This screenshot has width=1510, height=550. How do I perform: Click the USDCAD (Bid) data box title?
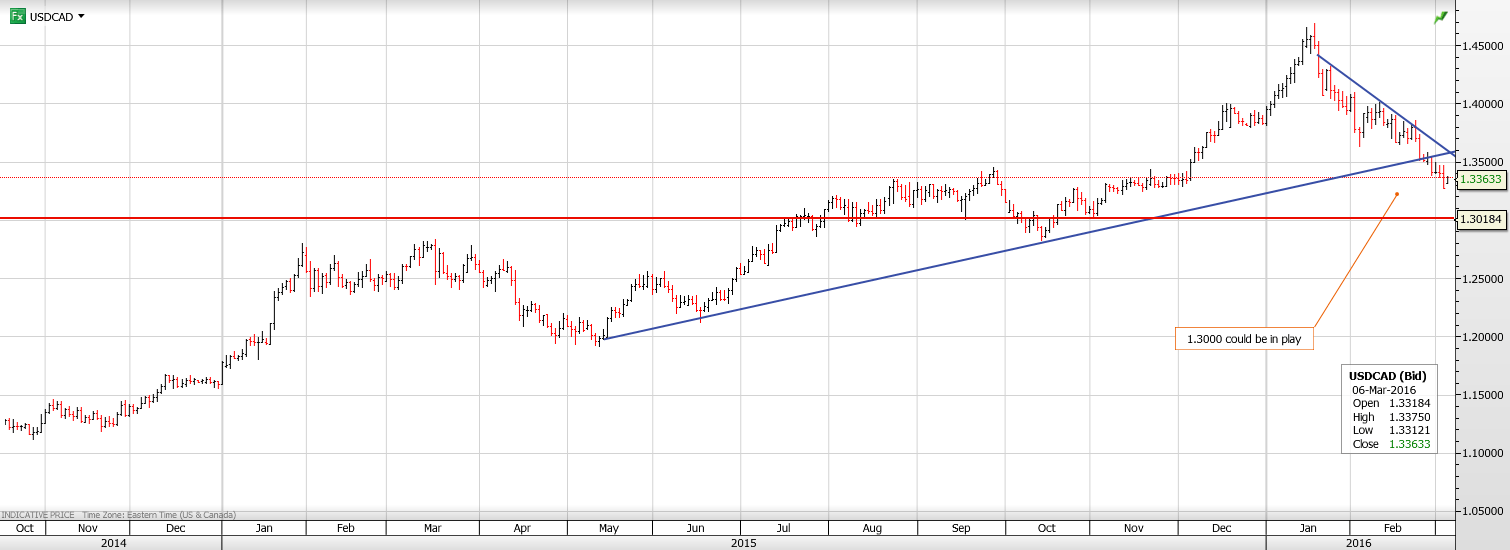1389,375
